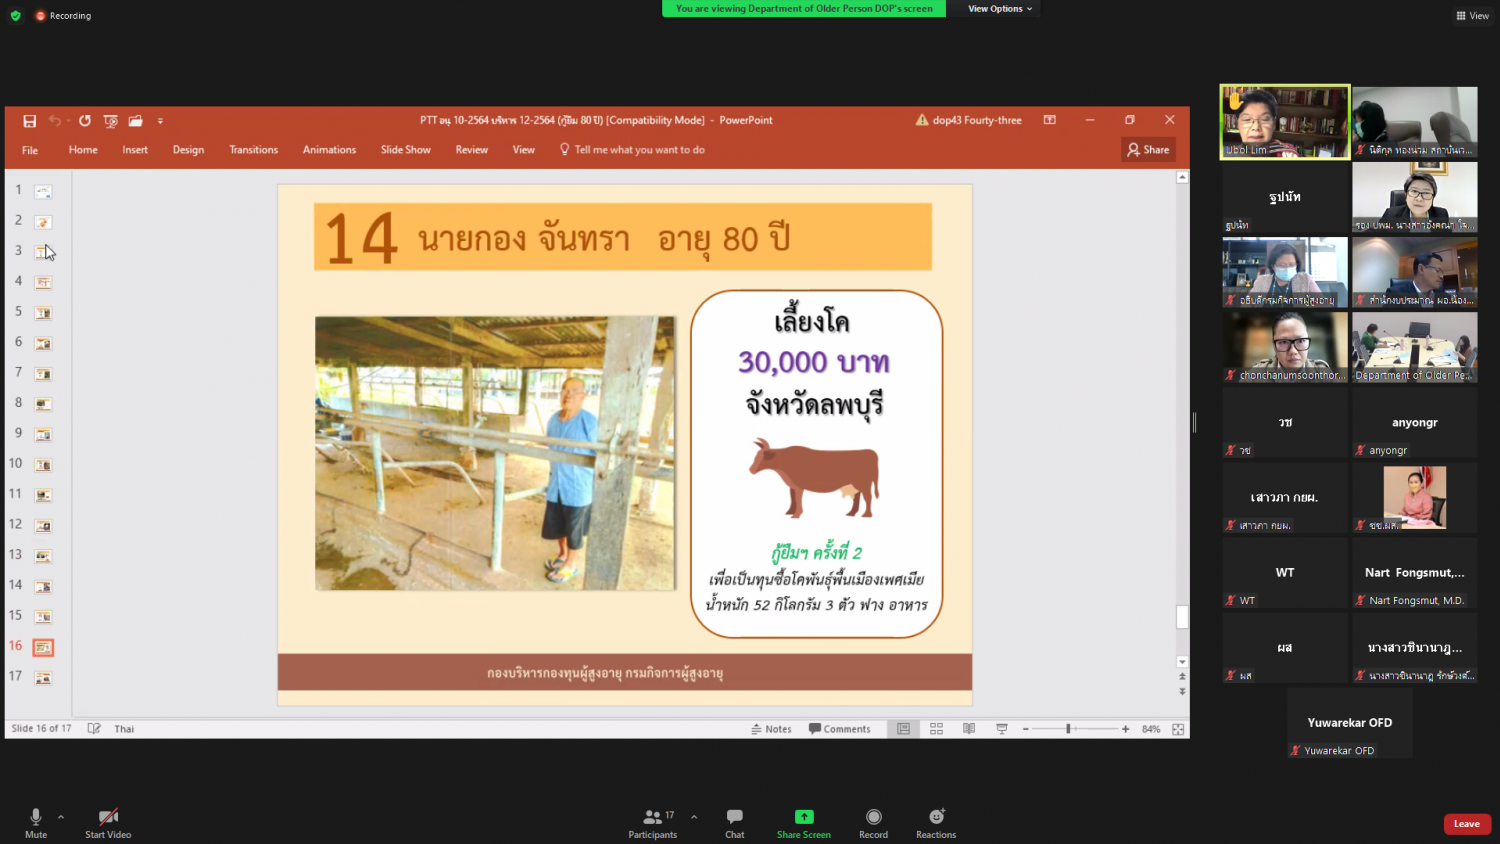Select slide 17 thumbnail
This screenshot has height=844, width=1500.
[43, 678]
